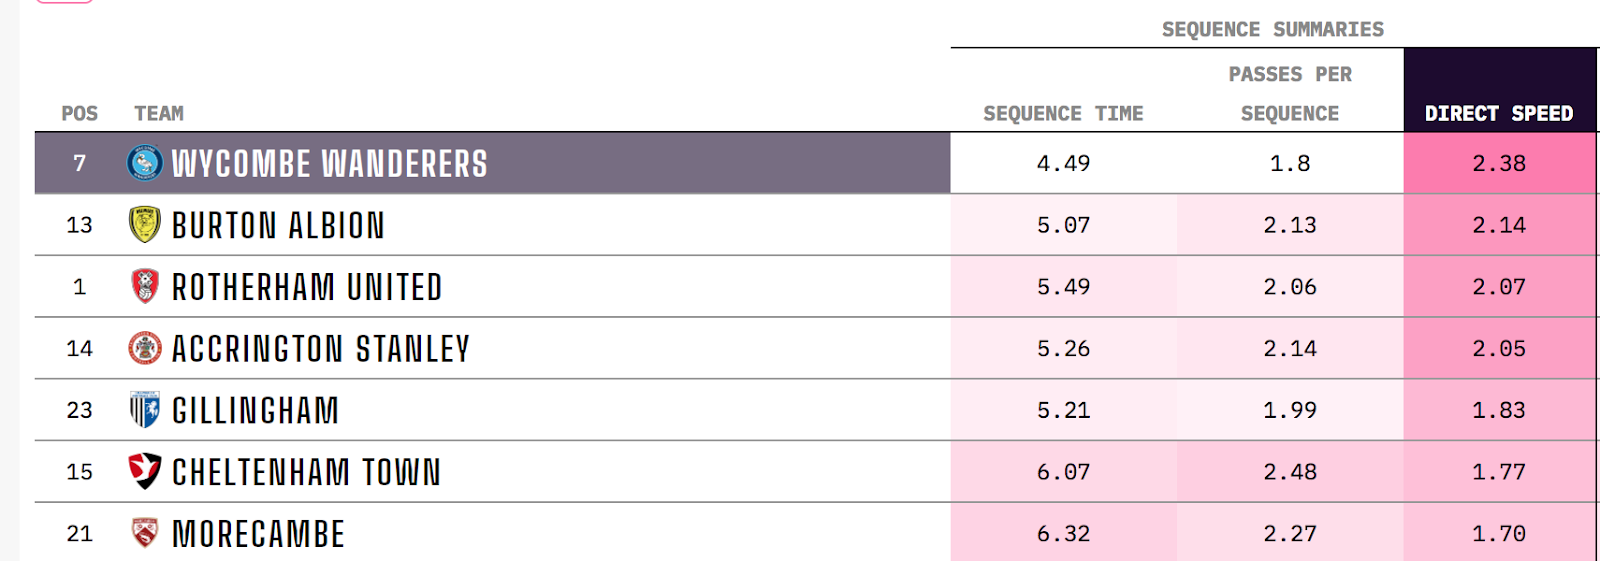
Task: Click the Cheltenham Town club crest
Action: (x=145, y=471)
